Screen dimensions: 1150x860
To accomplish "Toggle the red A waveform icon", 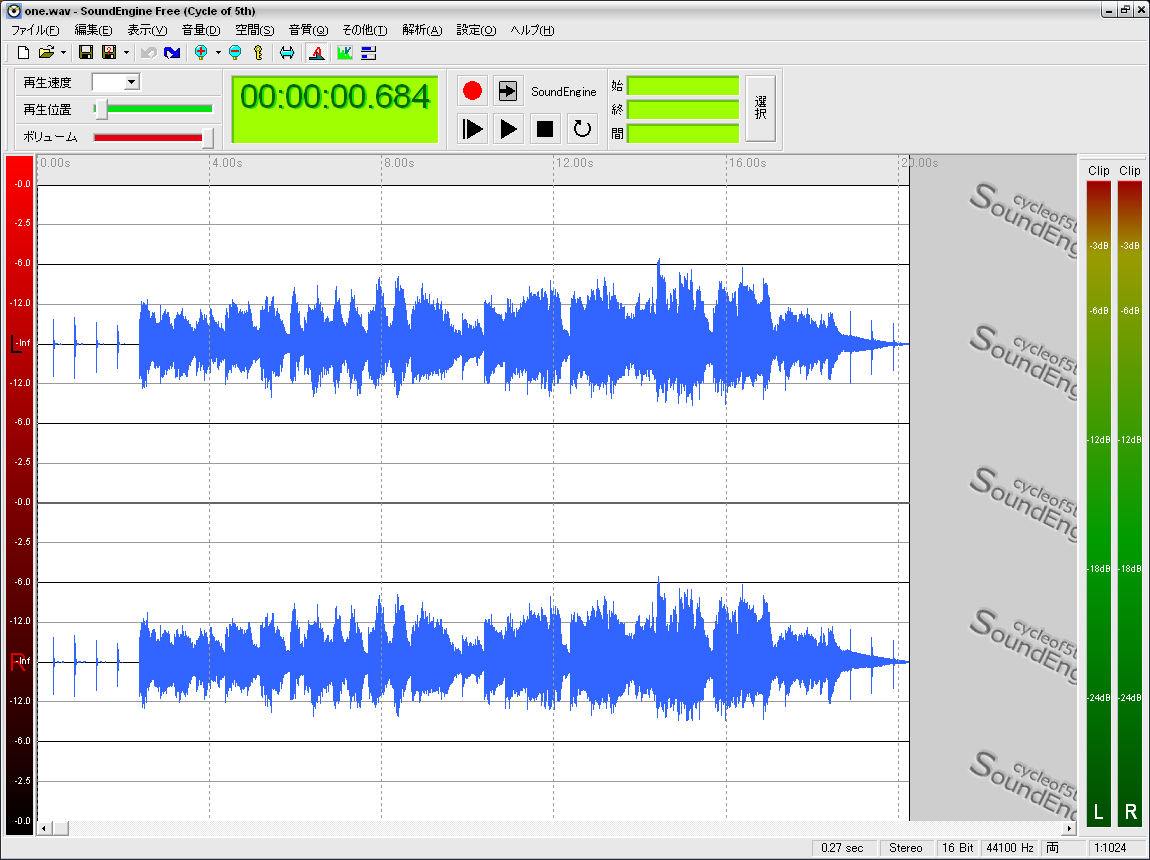I will (317, 52).
